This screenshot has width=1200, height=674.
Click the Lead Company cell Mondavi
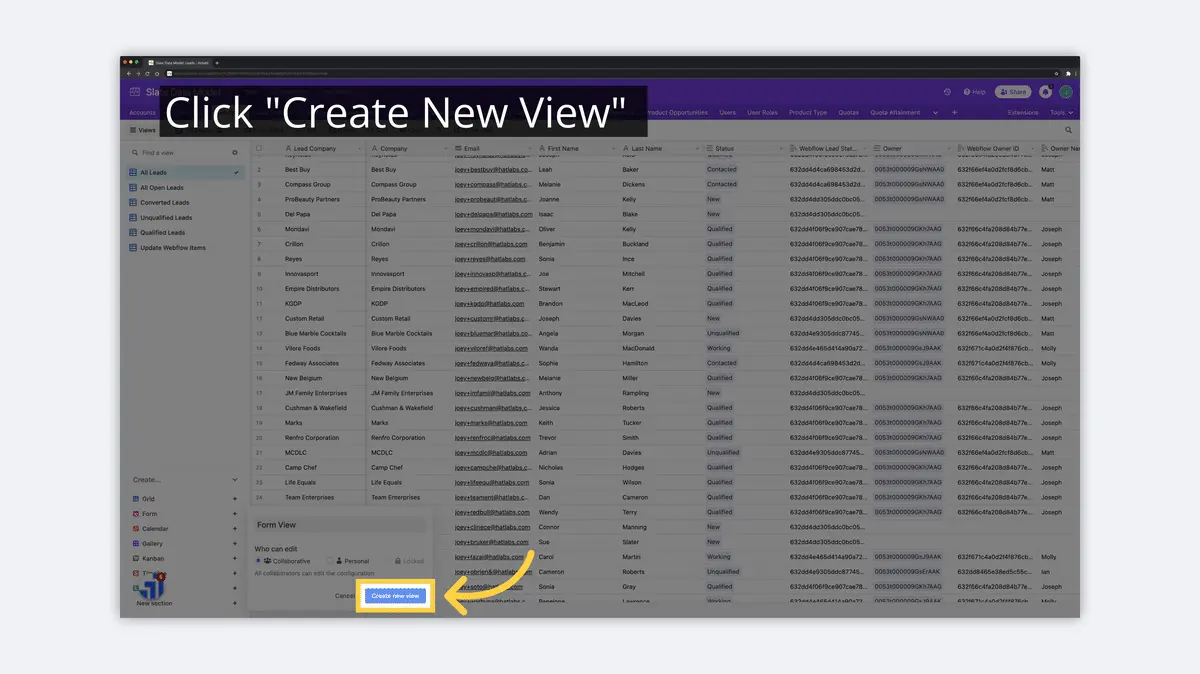297,229
